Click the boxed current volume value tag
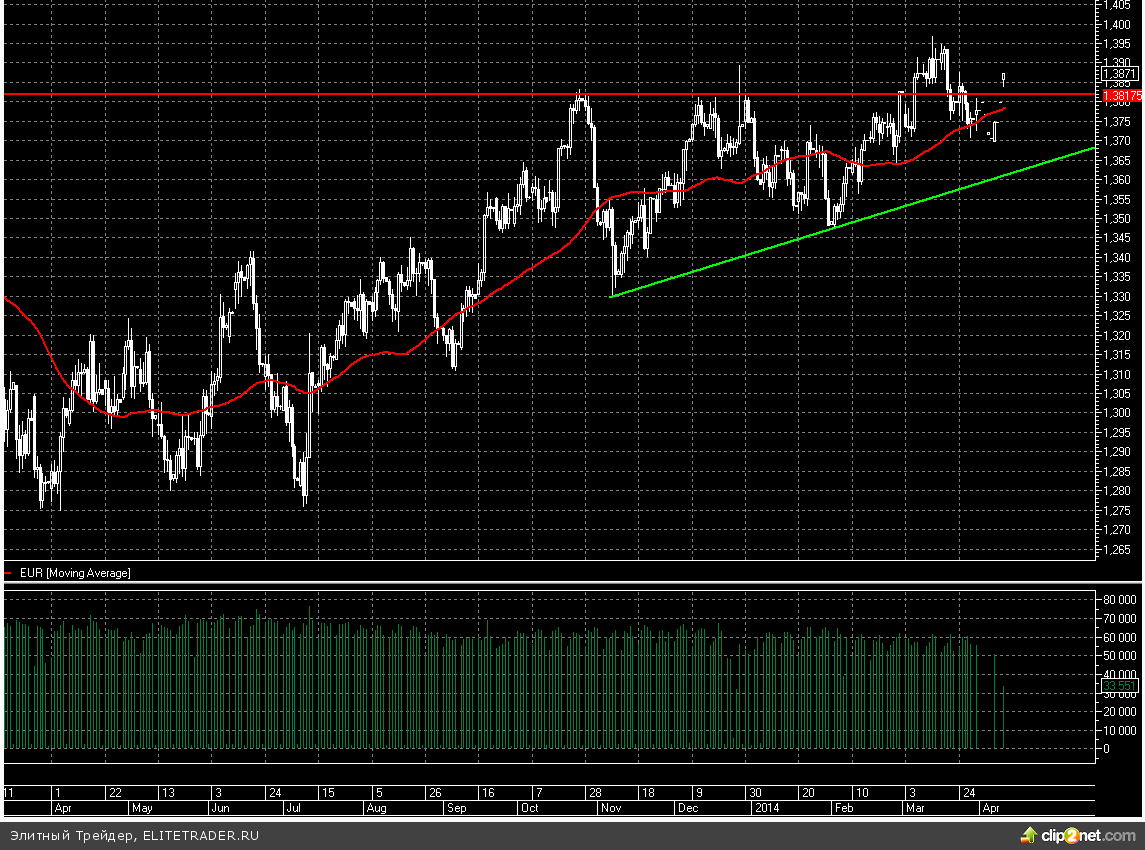 [x=1120, y=685]
